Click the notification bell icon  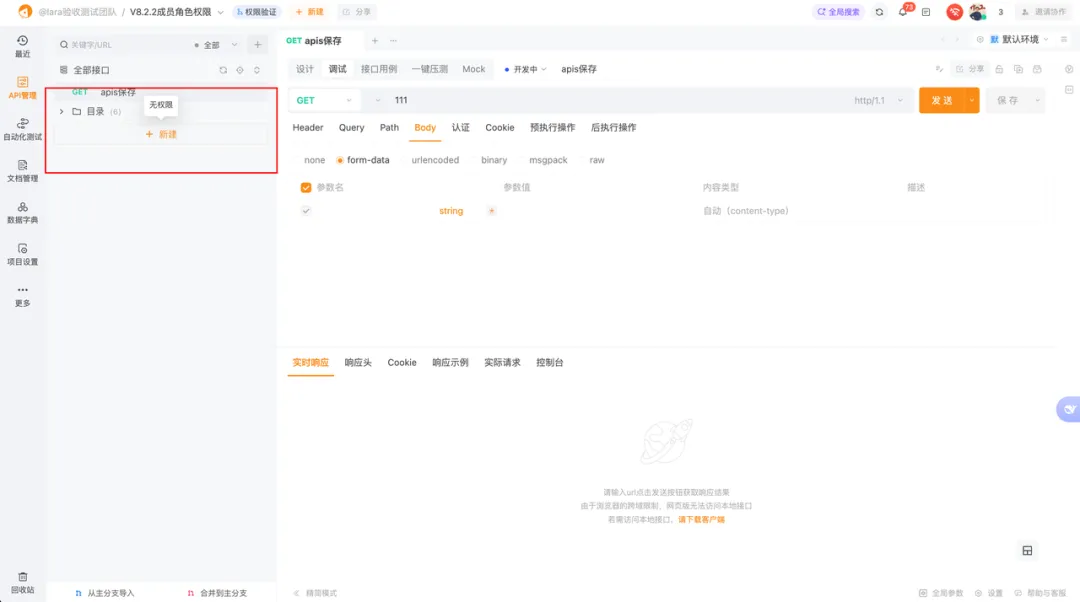(903, 12)
